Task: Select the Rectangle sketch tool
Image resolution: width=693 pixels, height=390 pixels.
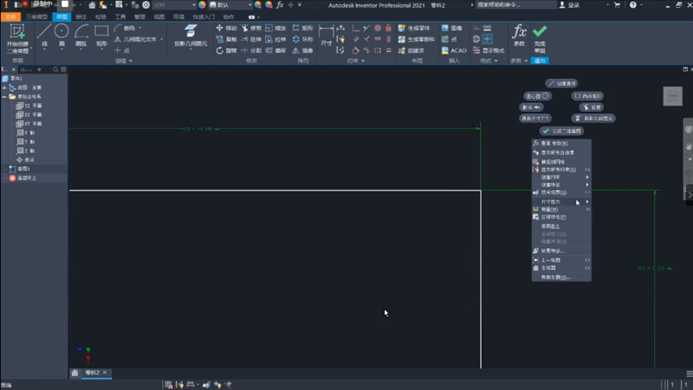Action: pyautogui.click(x=102, y=36)
